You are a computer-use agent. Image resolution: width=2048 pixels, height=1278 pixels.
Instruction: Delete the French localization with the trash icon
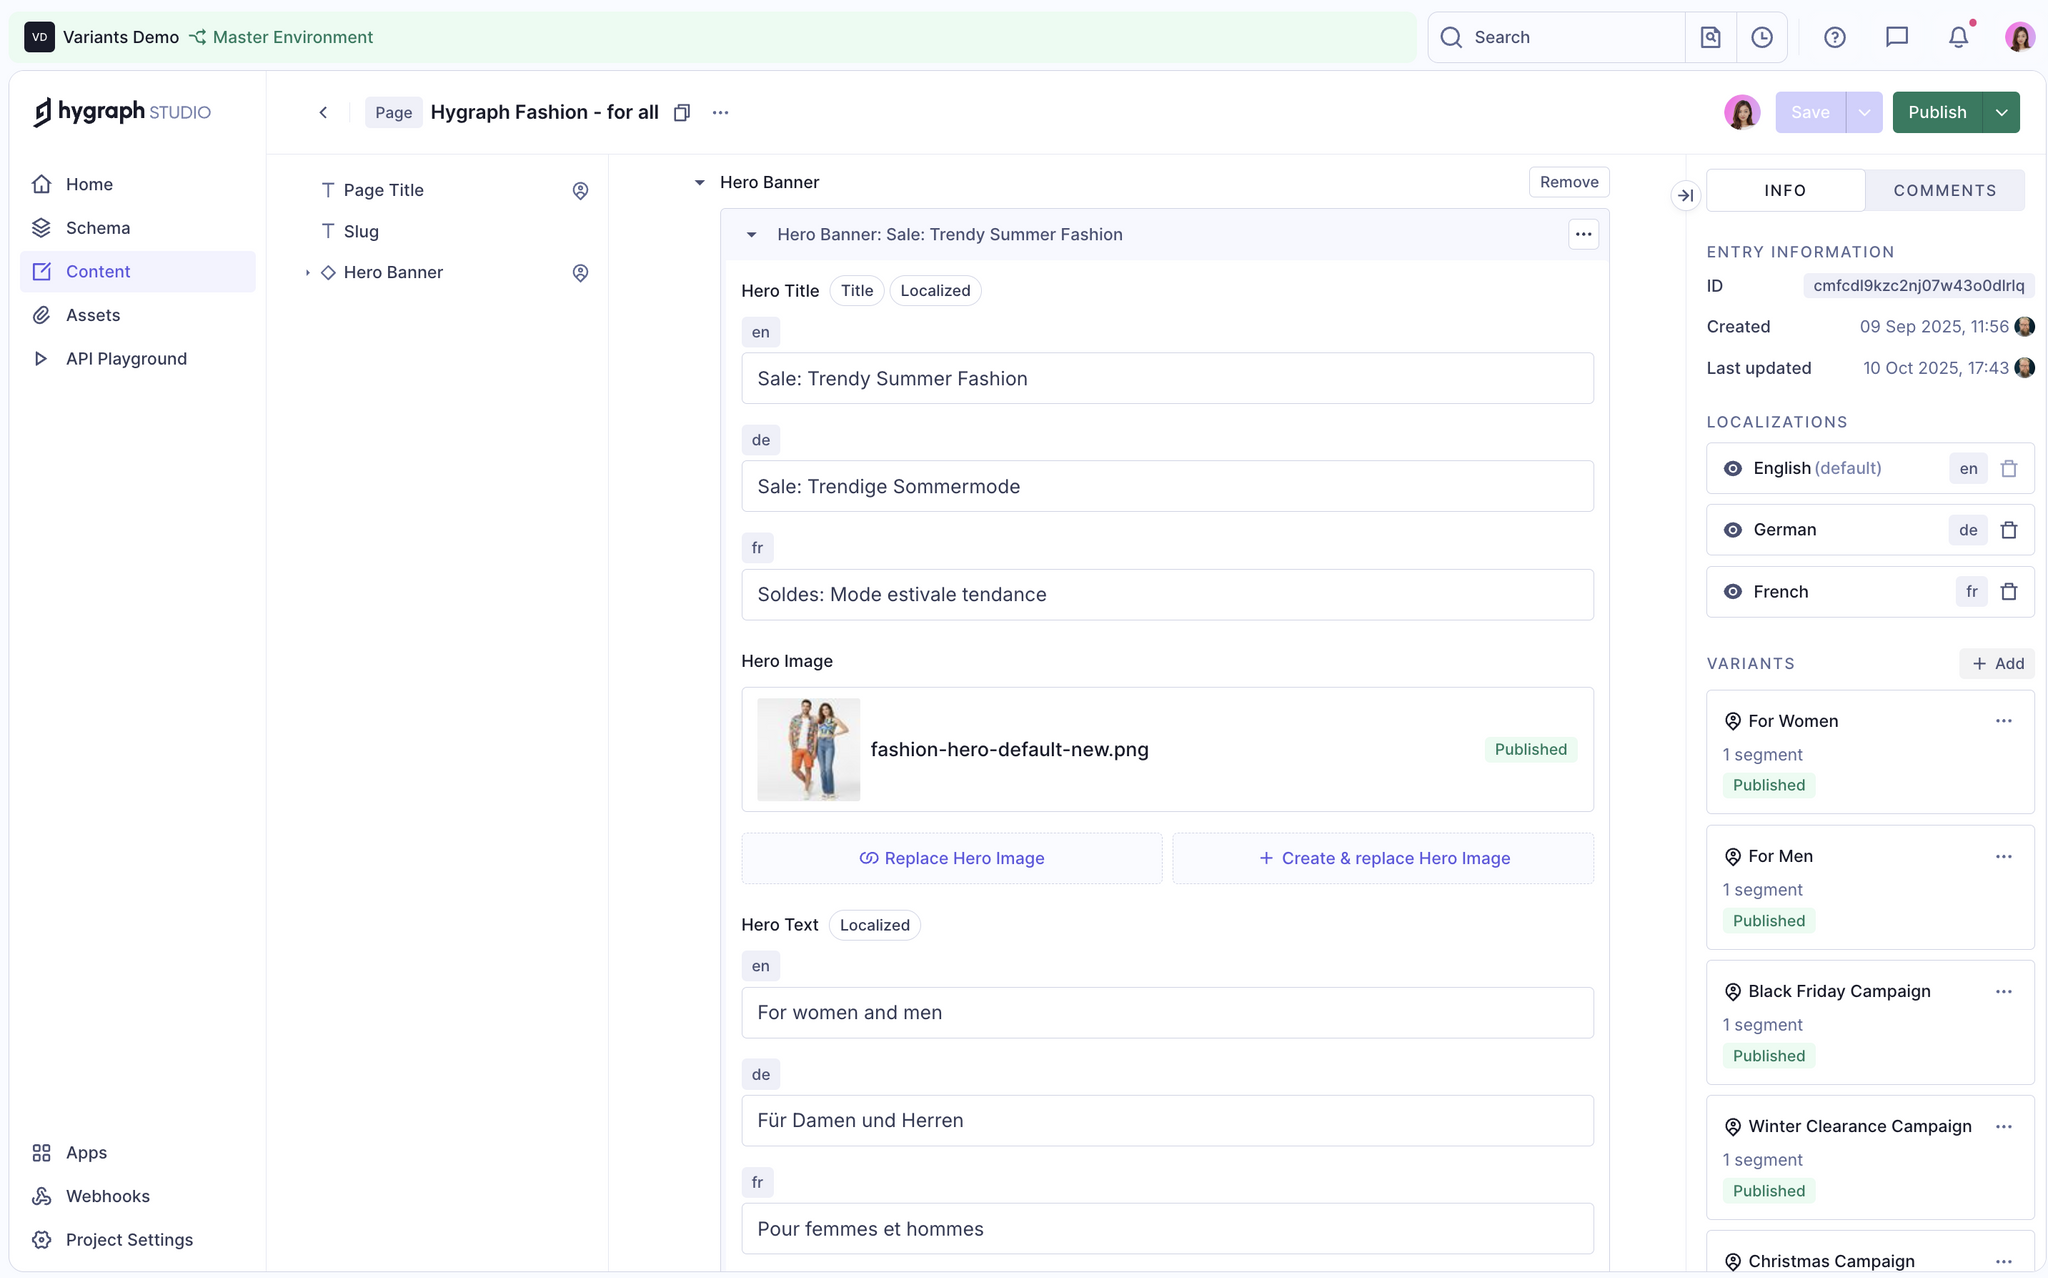coord(2010,591)
